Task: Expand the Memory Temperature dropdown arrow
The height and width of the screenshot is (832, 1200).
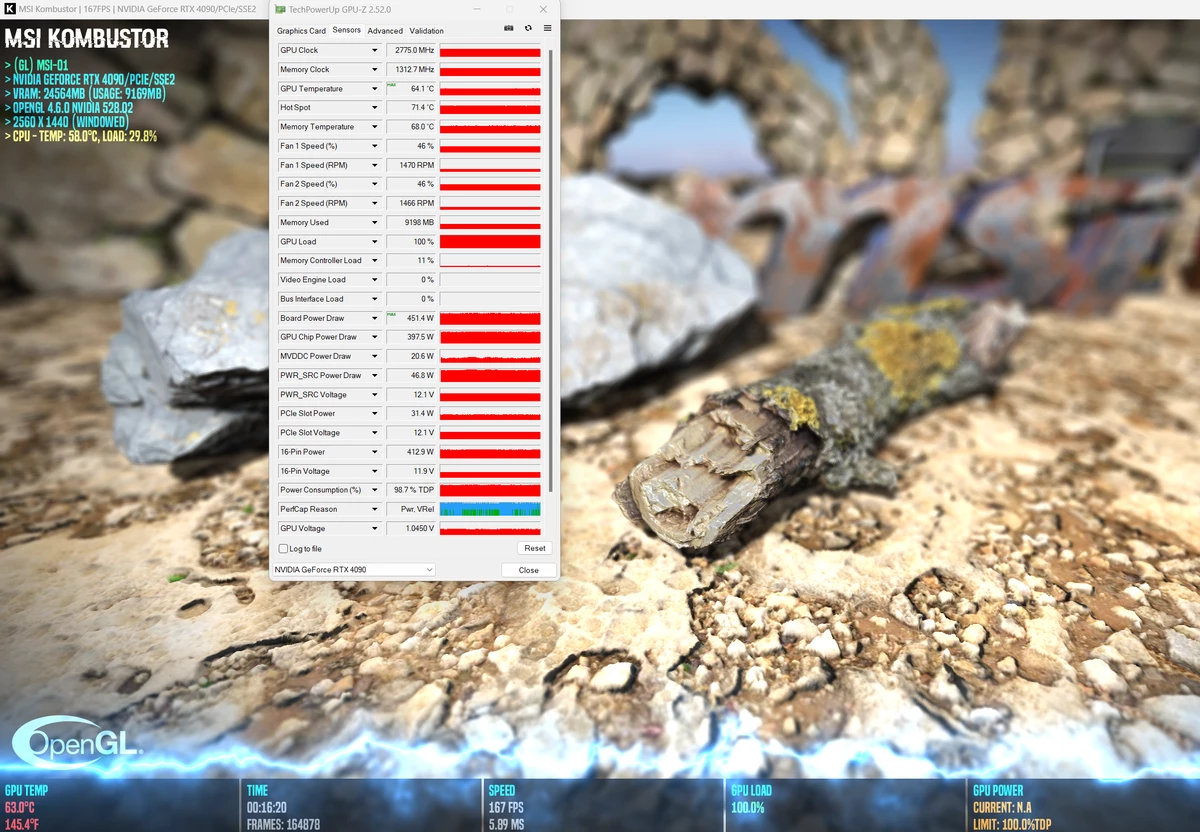Action: pos(375,127)
